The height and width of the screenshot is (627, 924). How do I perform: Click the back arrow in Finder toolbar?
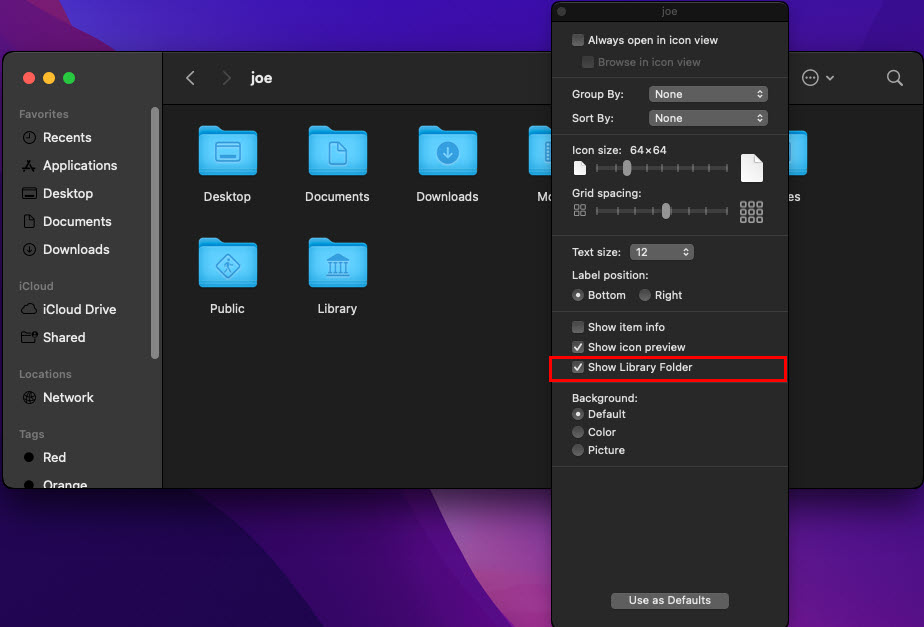tap(190, 78)
